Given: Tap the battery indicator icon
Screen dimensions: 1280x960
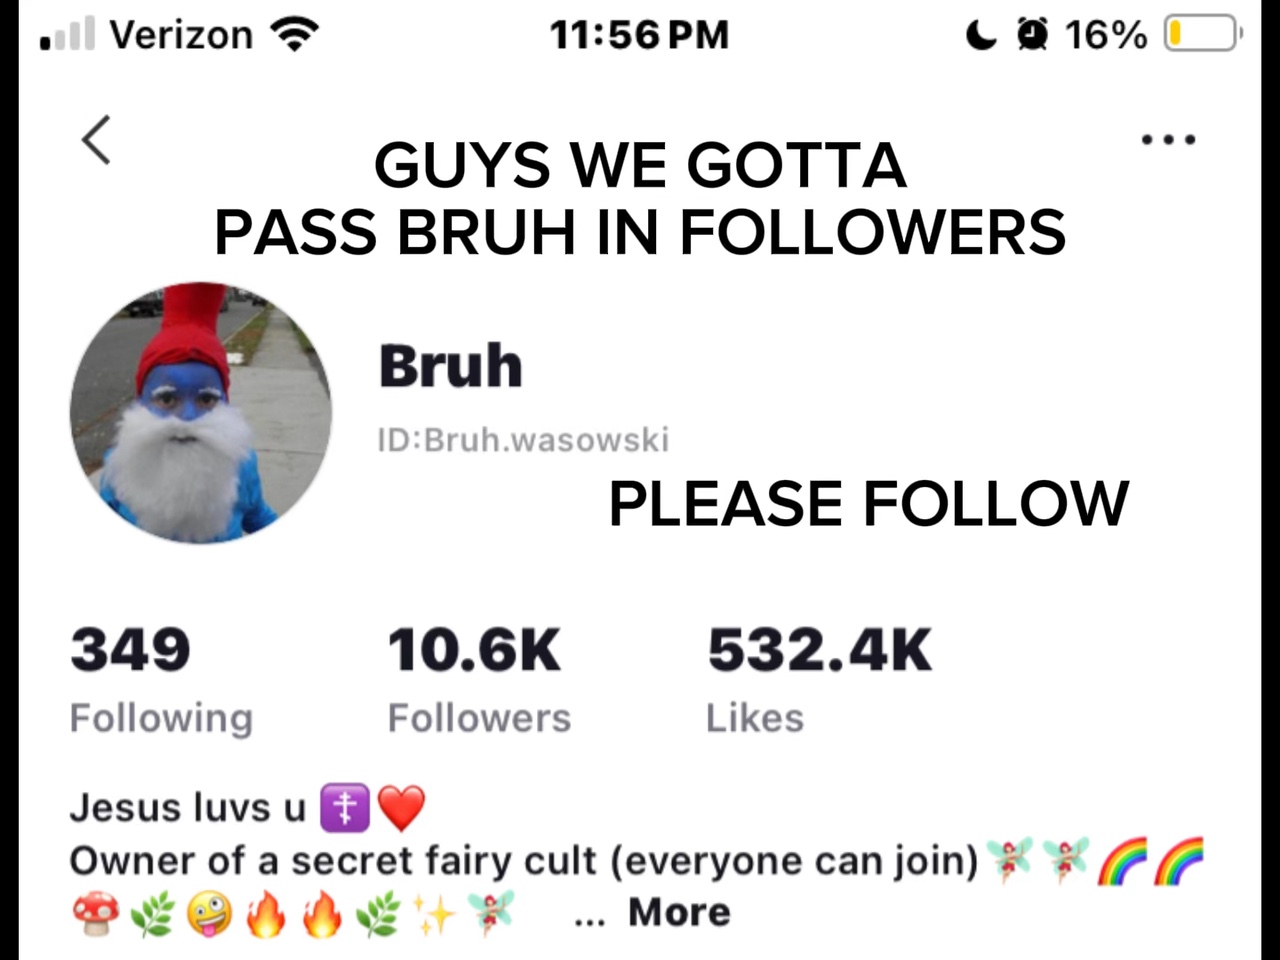Looking at the screenshot, I should 1203,35.
